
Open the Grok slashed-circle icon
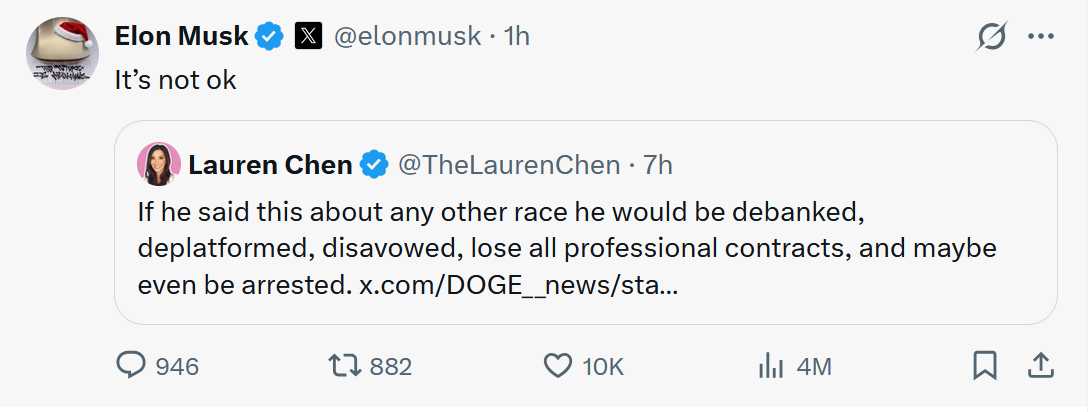pos(991,37)
